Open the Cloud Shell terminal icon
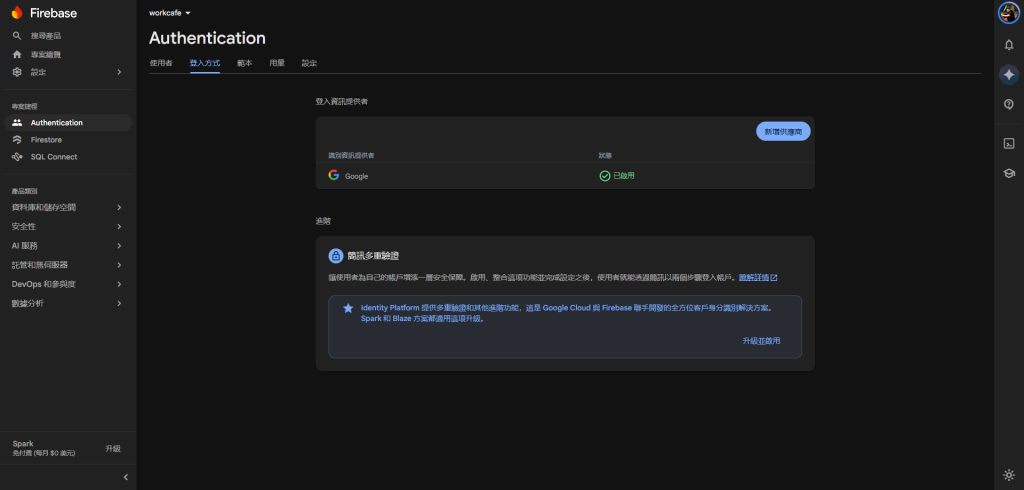Image resolution: width=1024 pixels, height=490 pixels. tap(1008, 144)
